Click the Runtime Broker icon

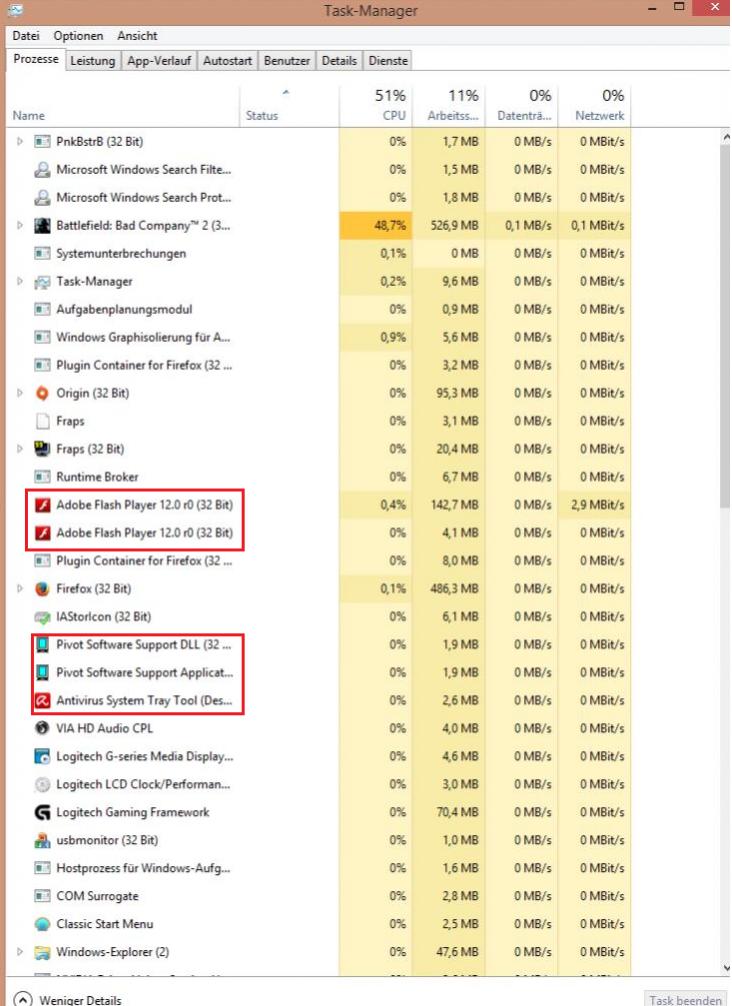coord(42,477)
